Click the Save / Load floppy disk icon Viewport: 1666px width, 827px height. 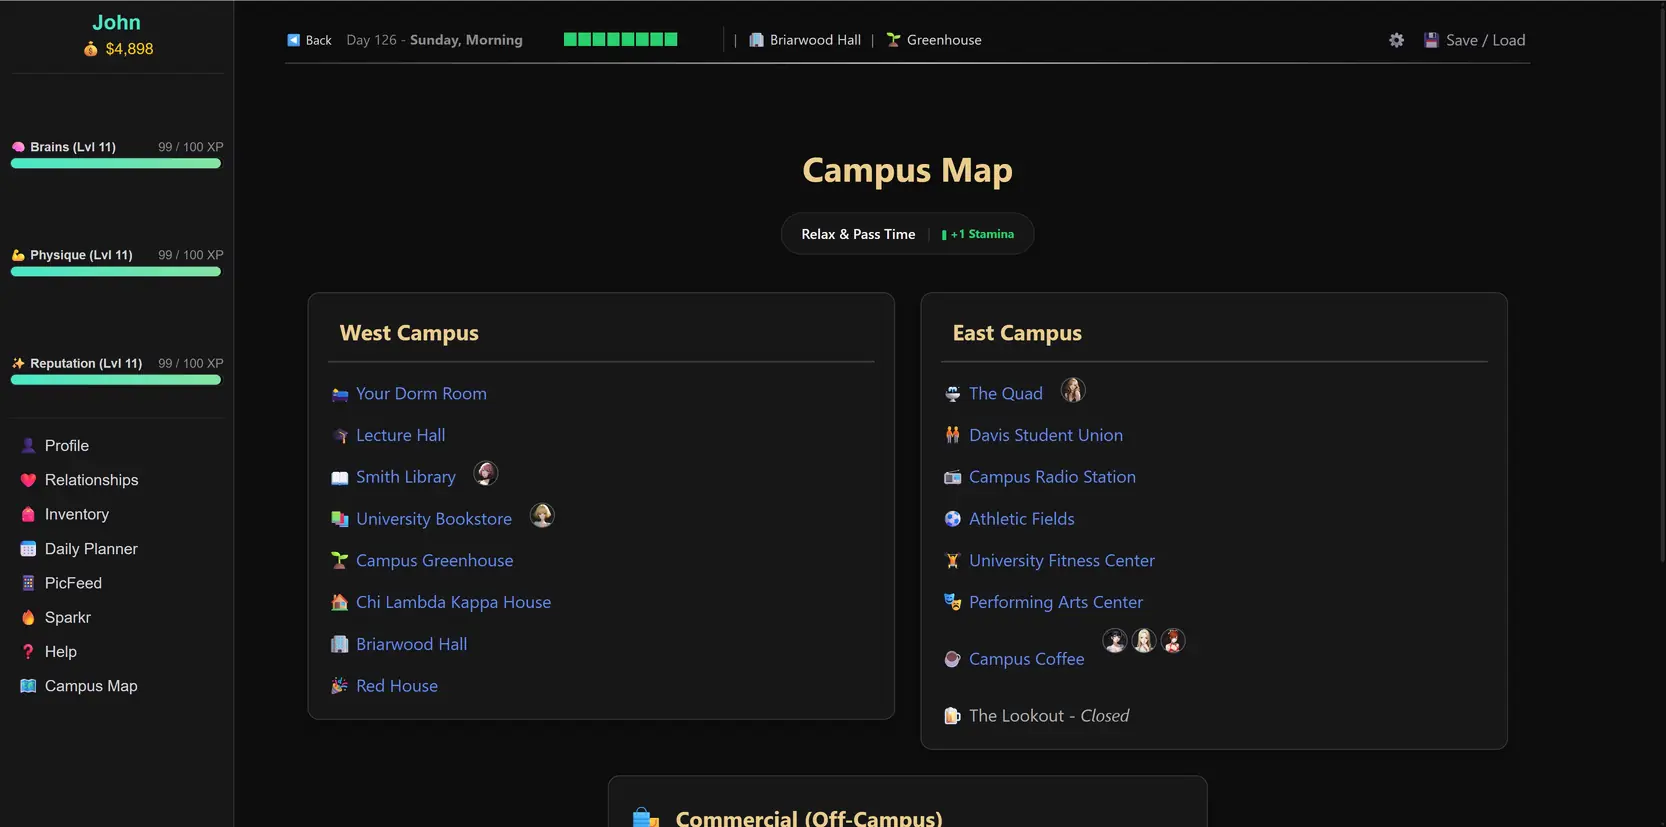1431,40
